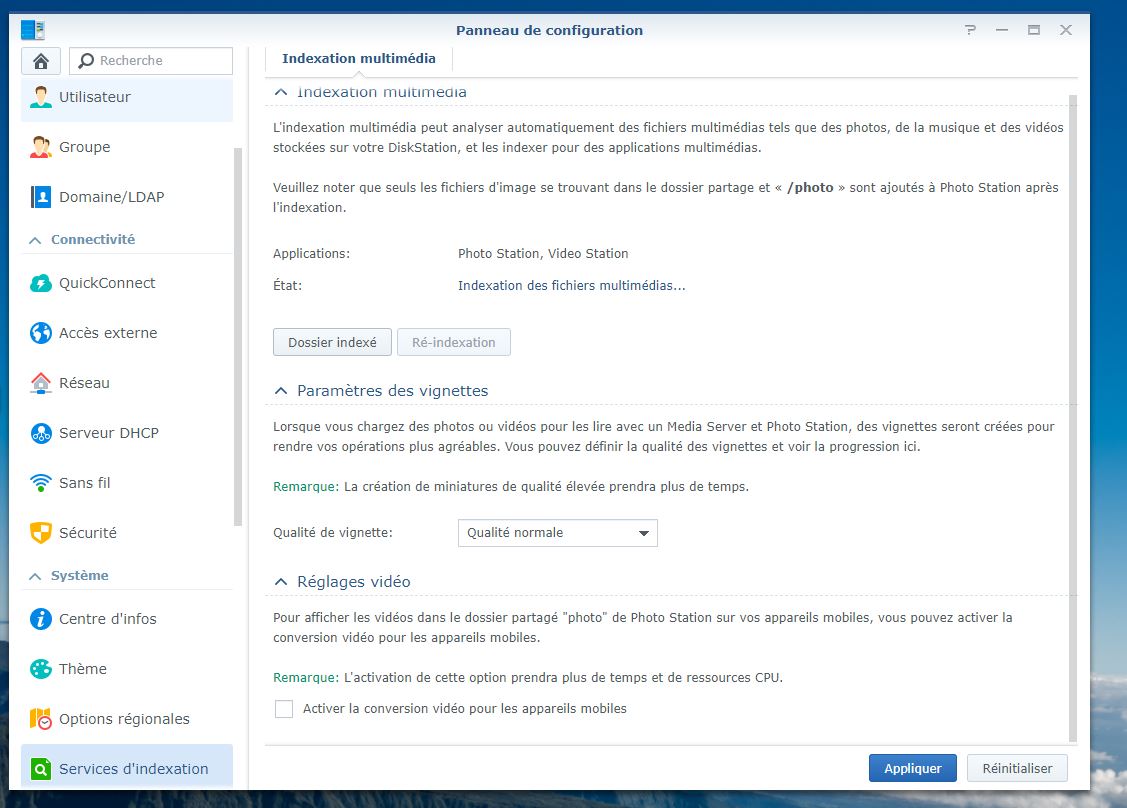
Task: Select Accès externe label
Action: [x=108, y=333]
